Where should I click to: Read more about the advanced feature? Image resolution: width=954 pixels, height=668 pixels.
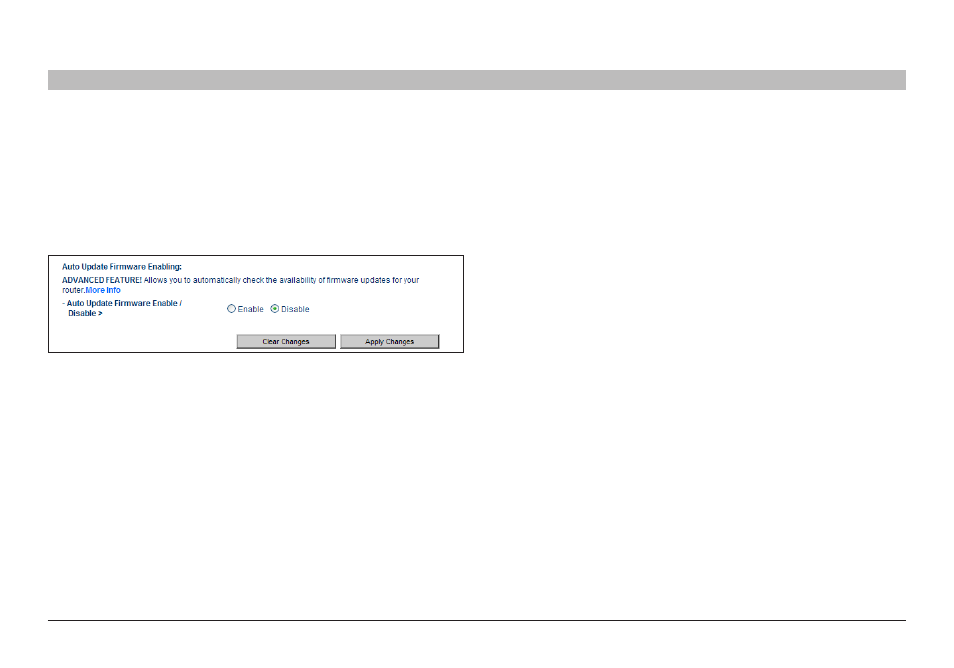(x=103, y=290)
